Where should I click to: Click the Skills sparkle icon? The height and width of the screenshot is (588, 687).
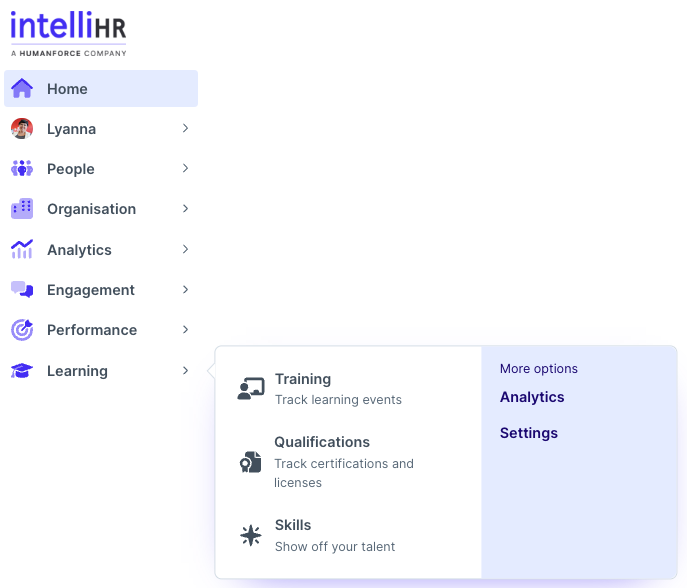251,535
